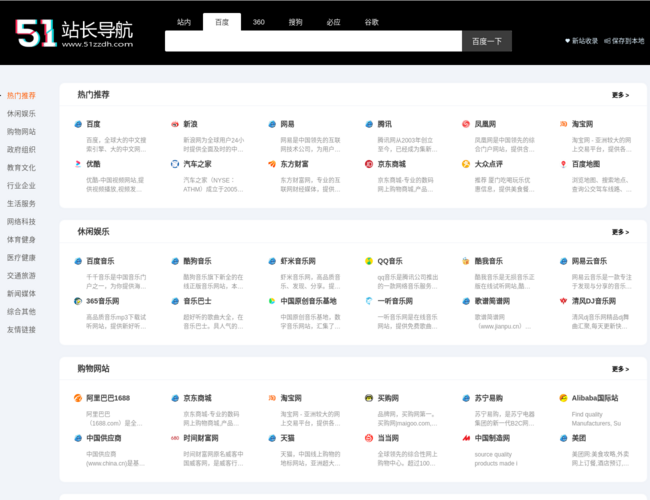The height and width of the screenshot is (500, 650).
Task: Open the 苏宁易购 link
Action: pyautogui.click(x=489, y=398)
